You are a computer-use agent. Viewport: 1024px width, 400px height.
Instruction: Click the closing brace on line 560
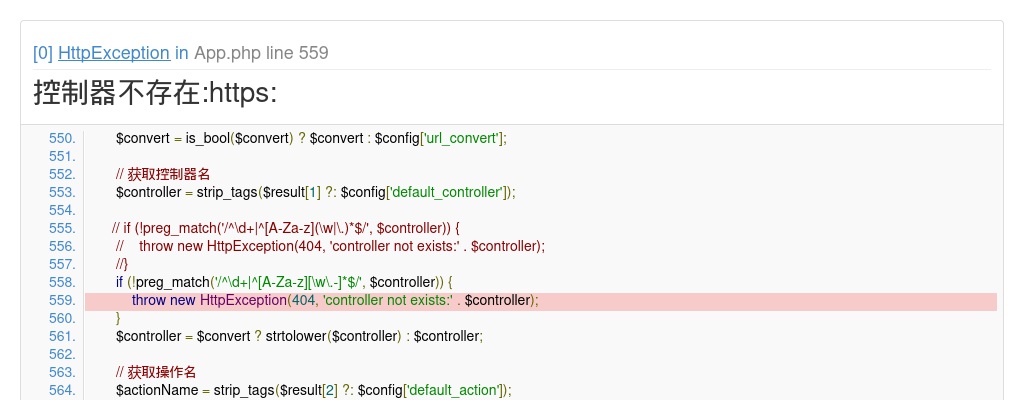[118, 318]
